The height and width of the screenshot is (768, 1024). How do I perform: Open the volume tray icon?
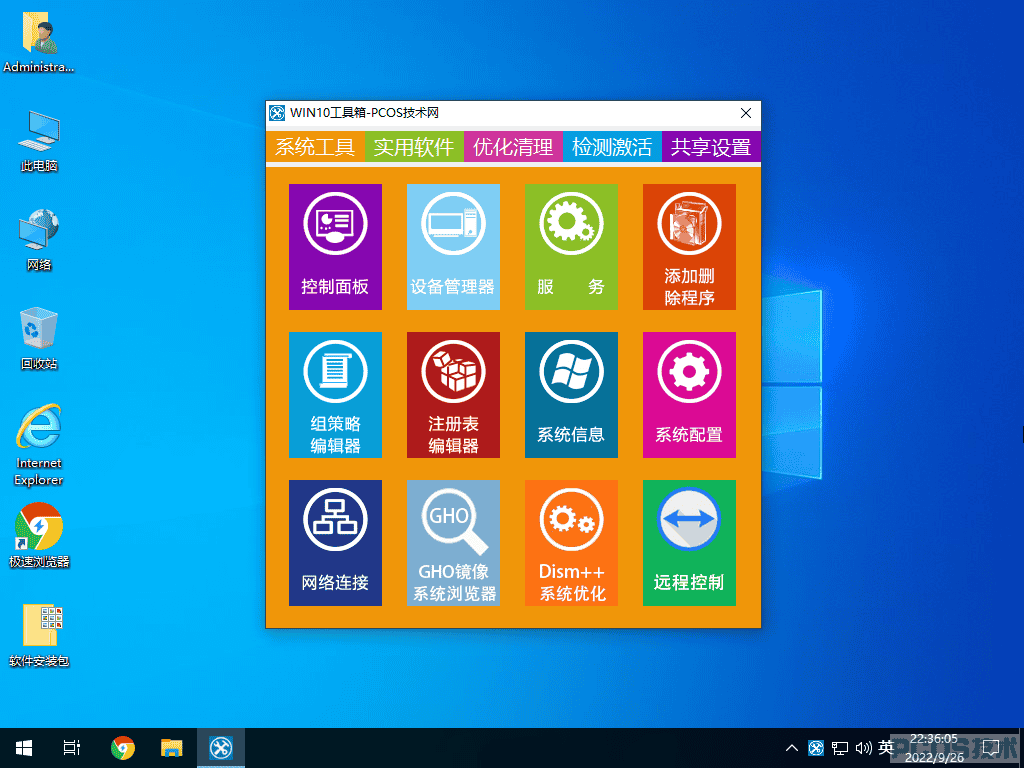863,748
